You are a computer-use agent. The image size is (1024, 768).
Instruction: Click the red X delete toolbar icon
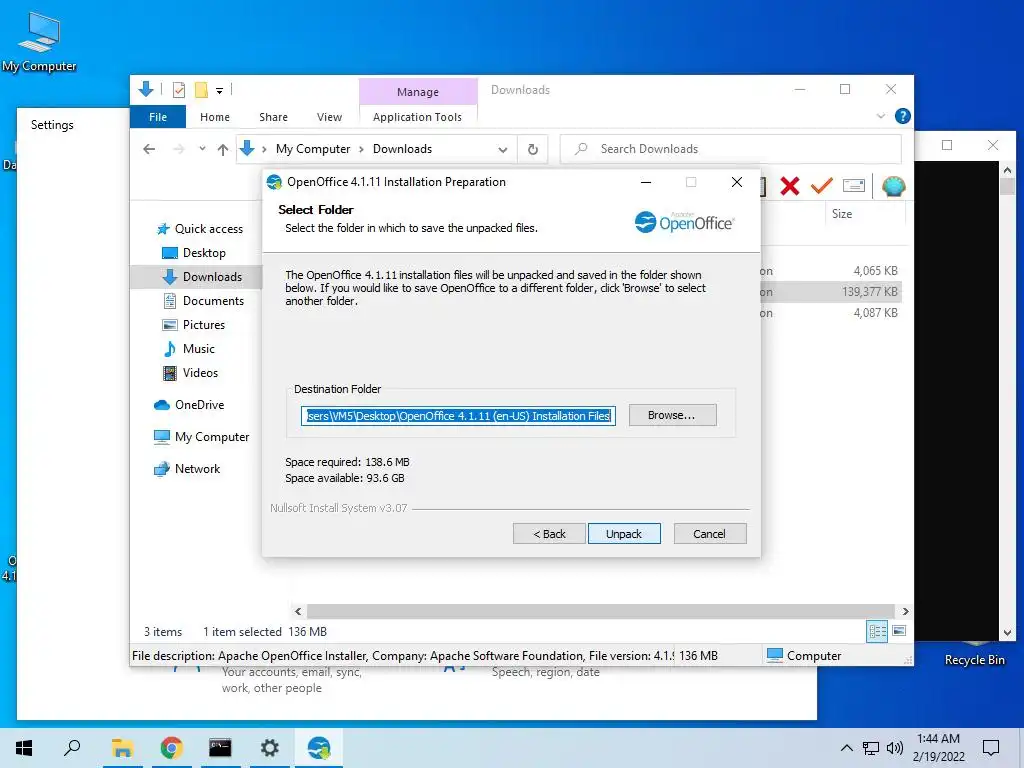pyautogui.click(x=790, y=186)
